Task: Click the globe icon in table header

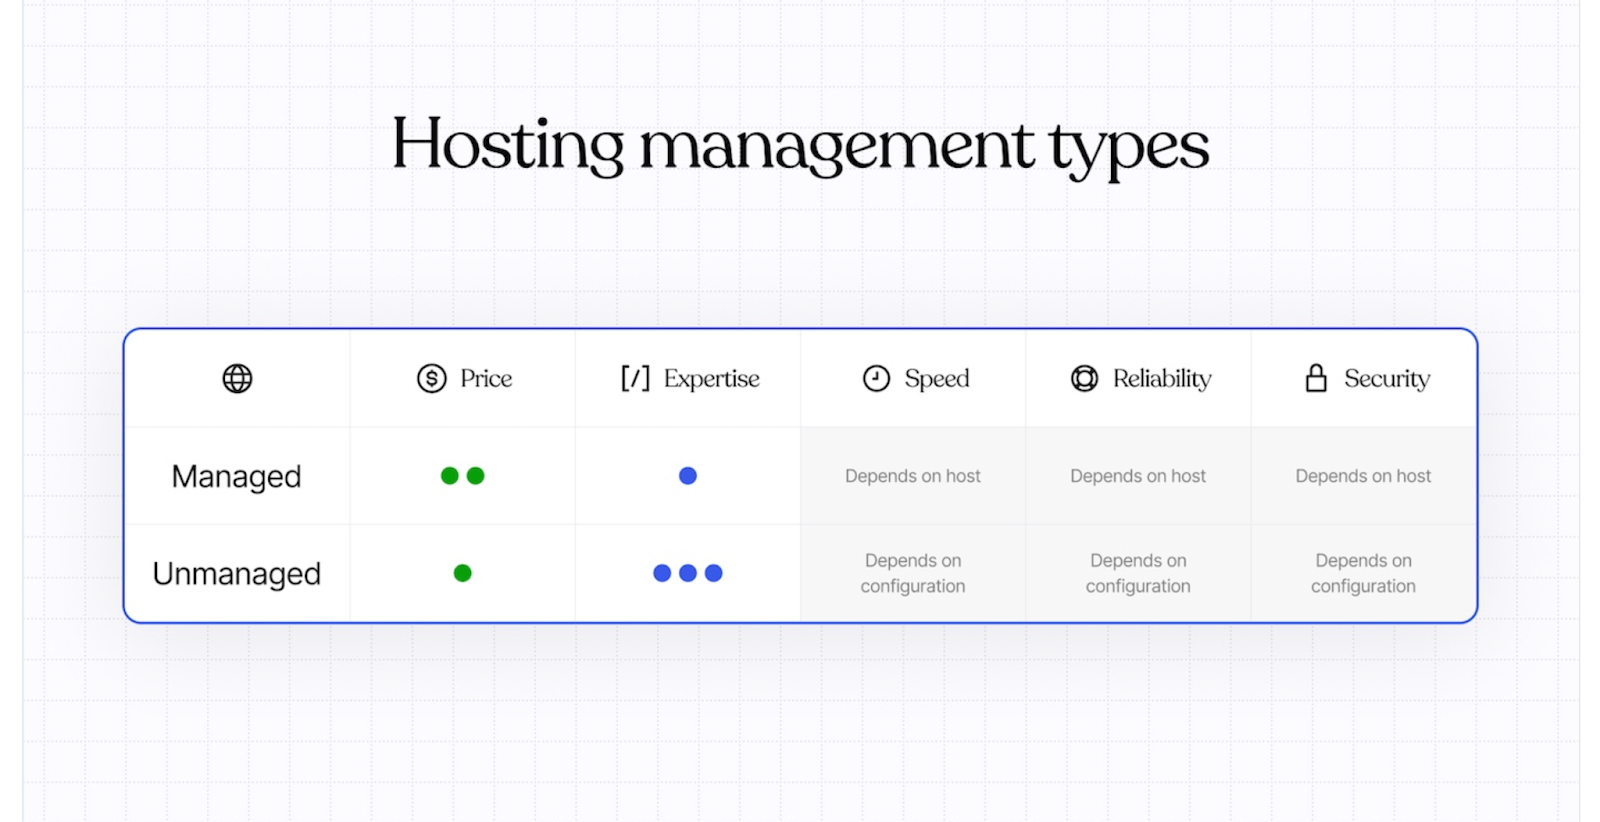Action: click(x=237, y=378)
